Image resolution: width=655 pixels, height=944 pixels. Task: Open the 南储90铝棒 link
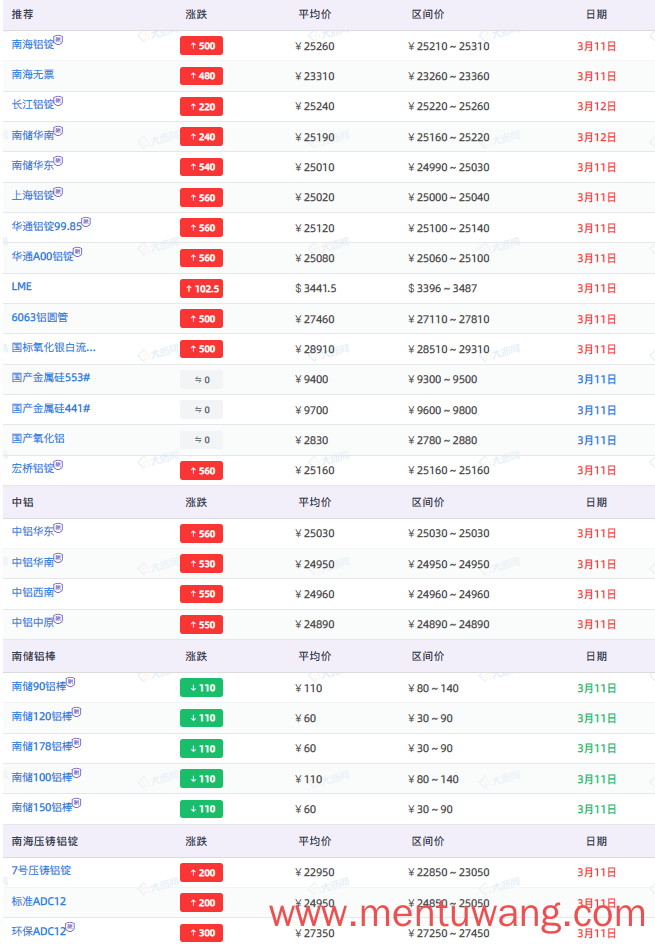coord(39,686)
